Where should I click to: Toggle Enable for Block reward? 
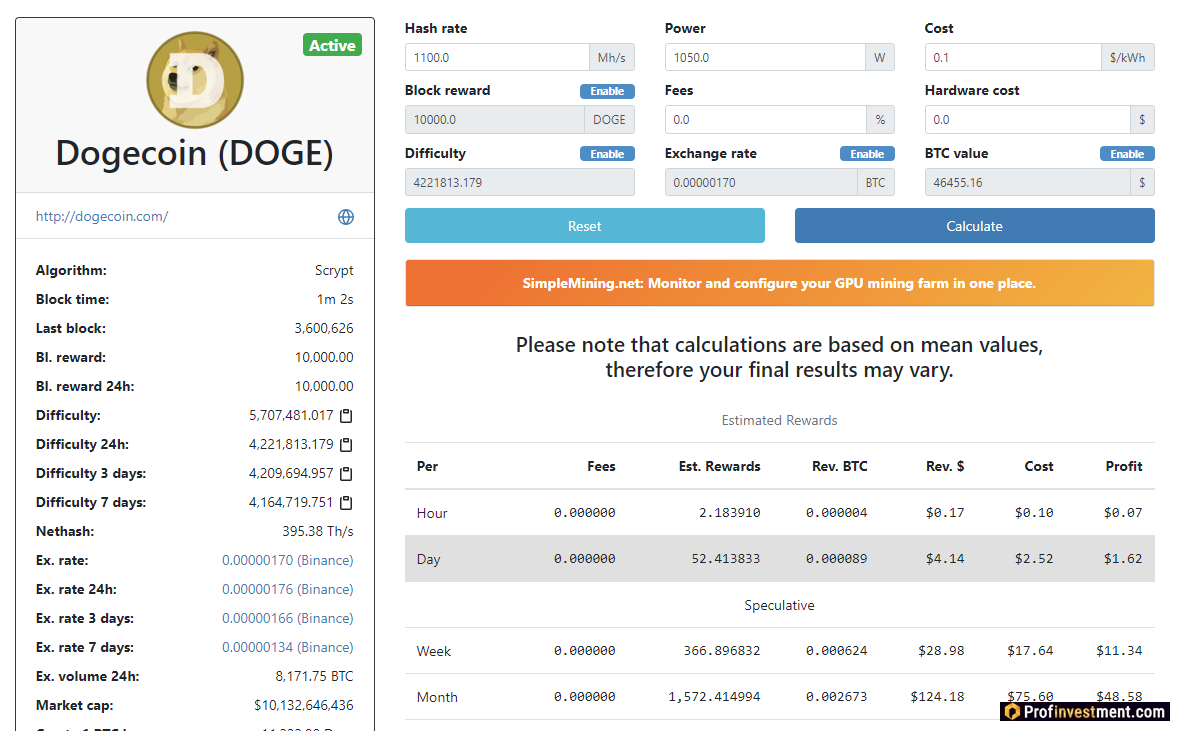point(607,91)
